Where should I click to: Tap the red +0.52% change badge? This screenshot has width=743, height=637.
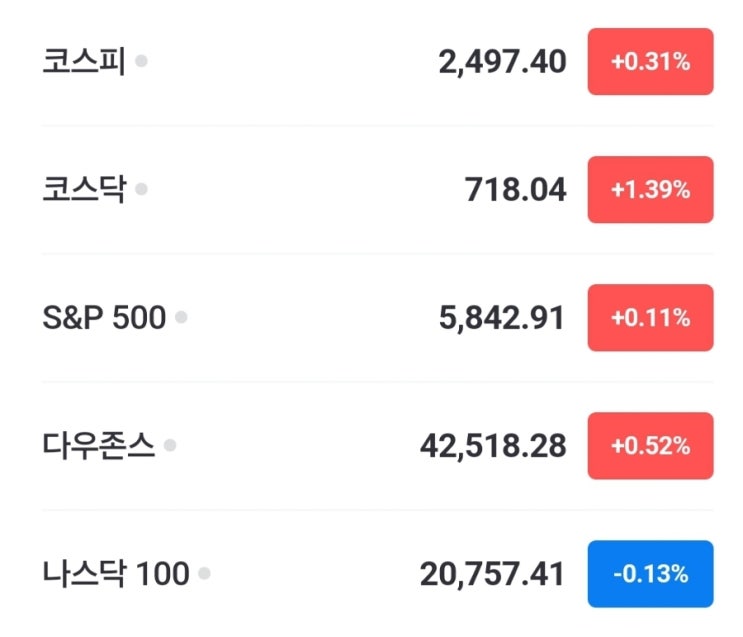[x=650, y=446]
